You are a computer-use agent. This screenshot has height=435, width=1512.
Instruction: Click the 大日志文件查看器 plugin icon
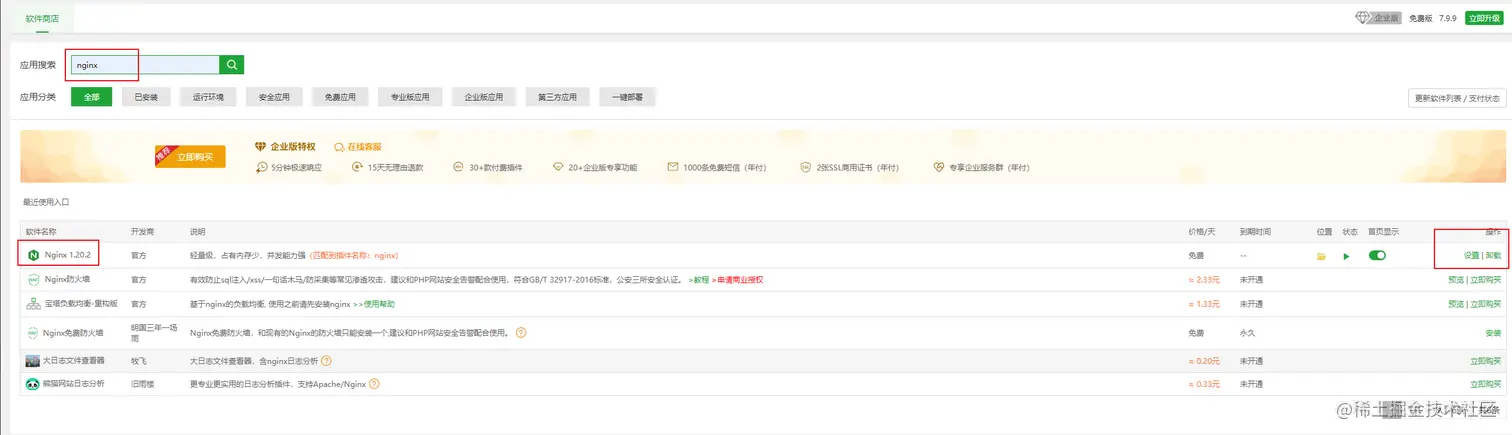pos(33,361)
